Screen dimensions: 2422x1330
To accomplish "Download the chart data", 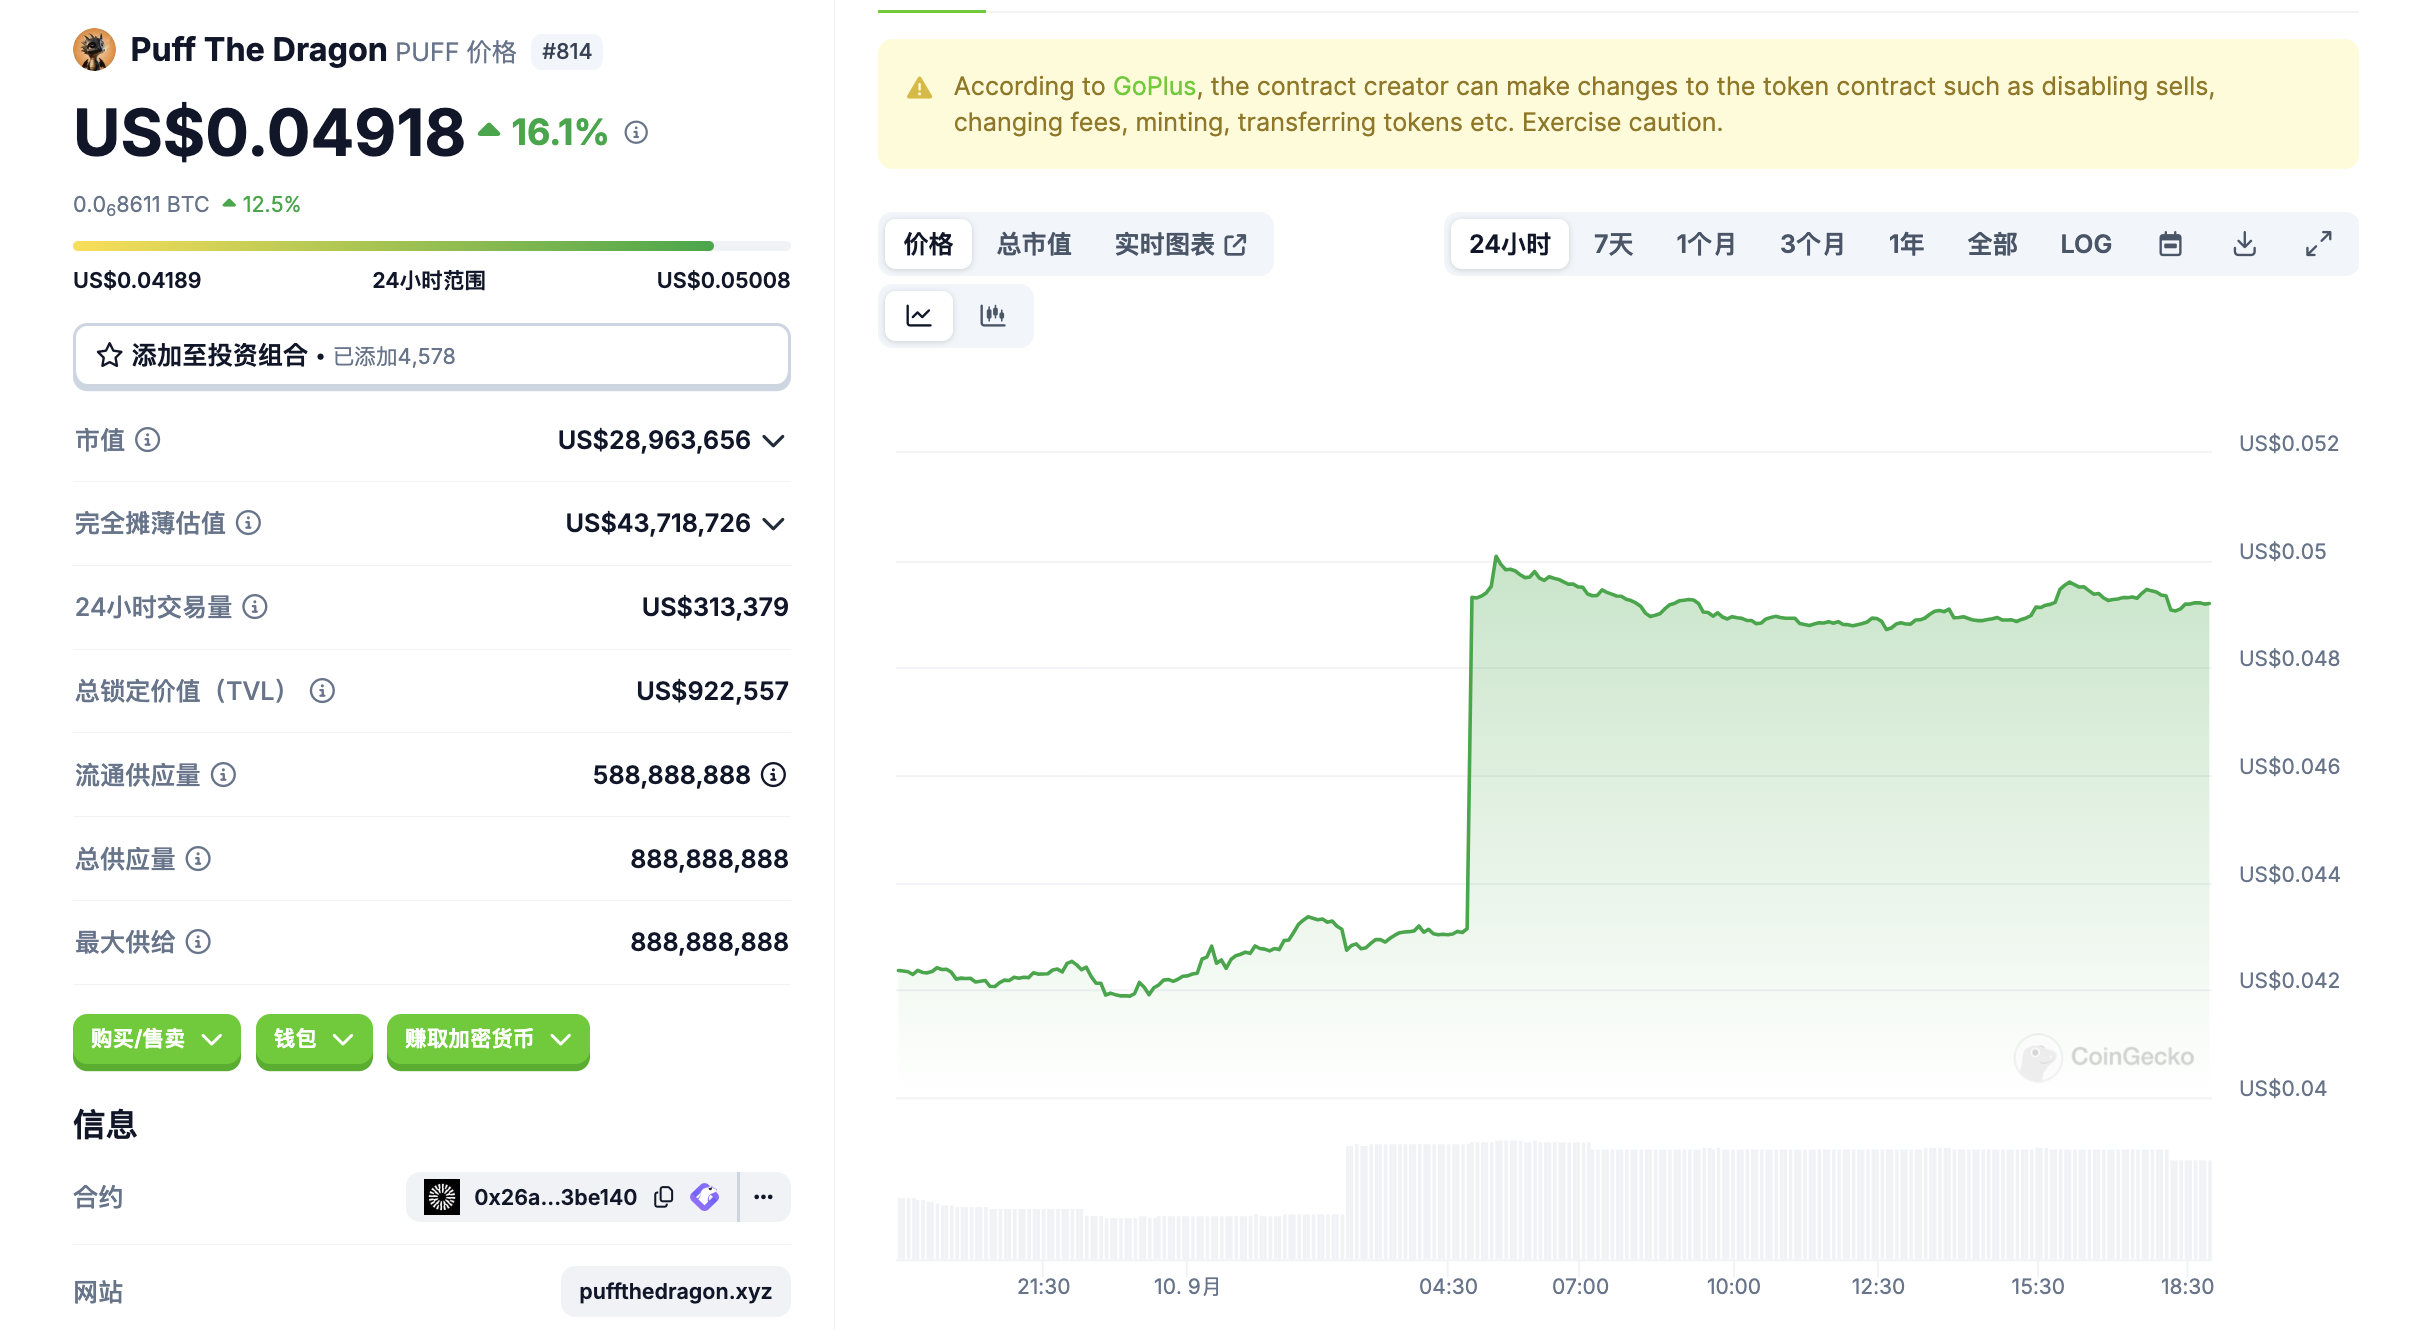I will 2244,244.
